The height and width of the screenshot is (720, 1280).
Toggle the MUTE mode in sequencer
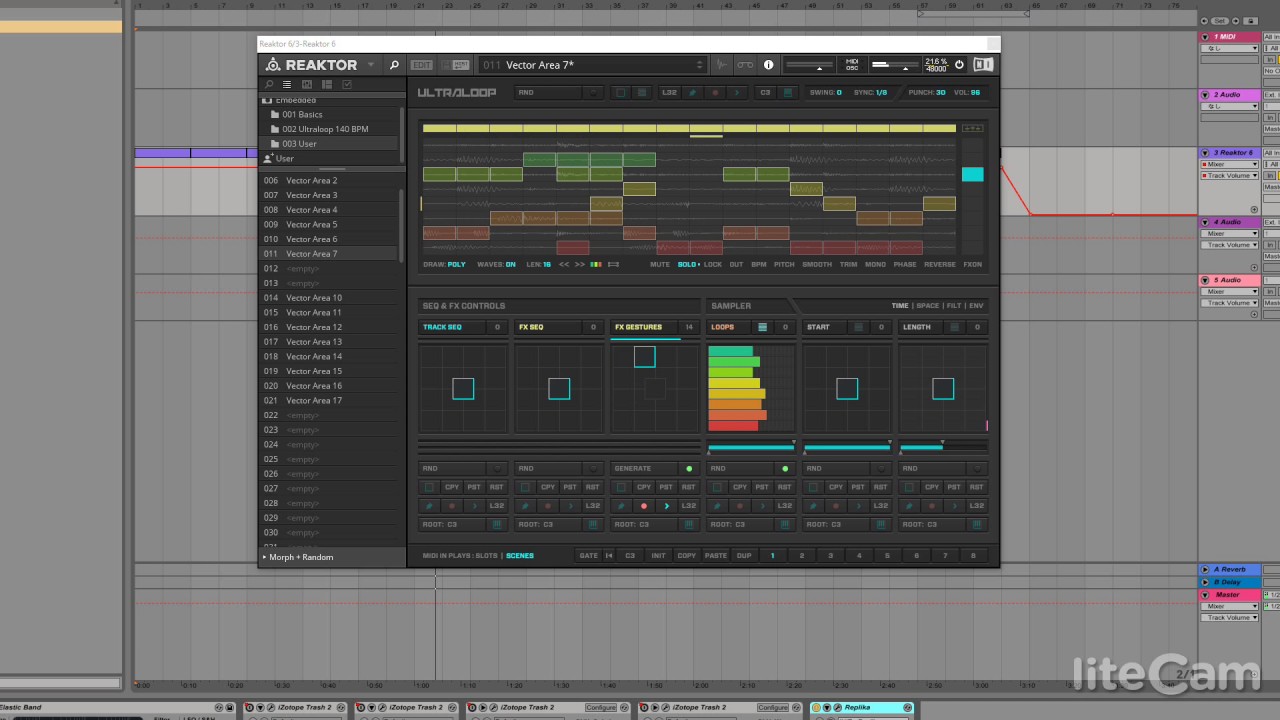coord(660,265)
